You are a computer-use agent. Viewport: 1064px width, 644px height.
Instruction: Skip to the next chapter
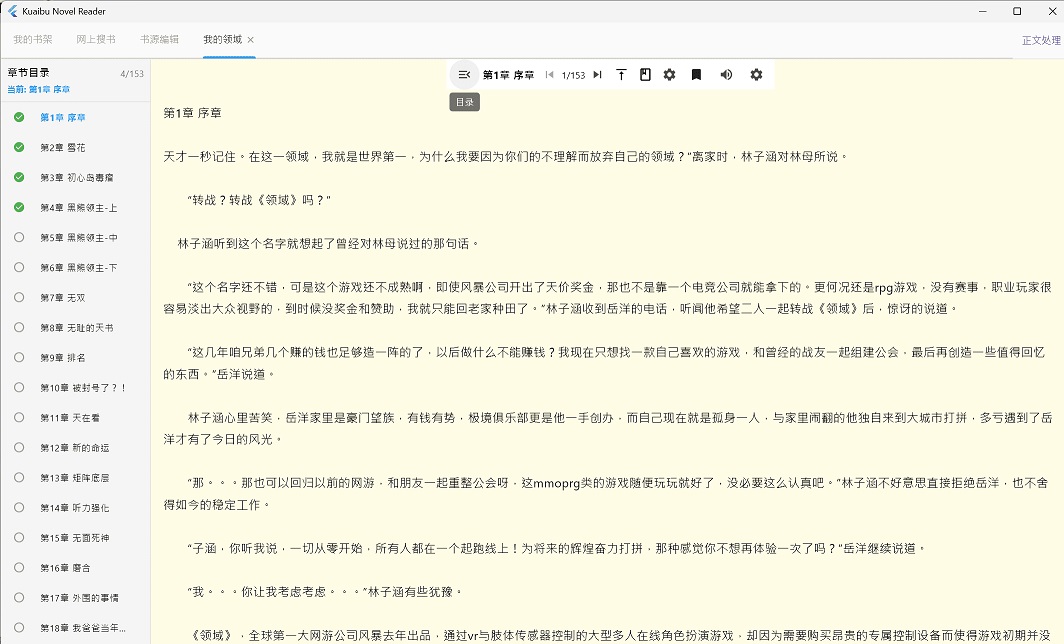(597, 75)
